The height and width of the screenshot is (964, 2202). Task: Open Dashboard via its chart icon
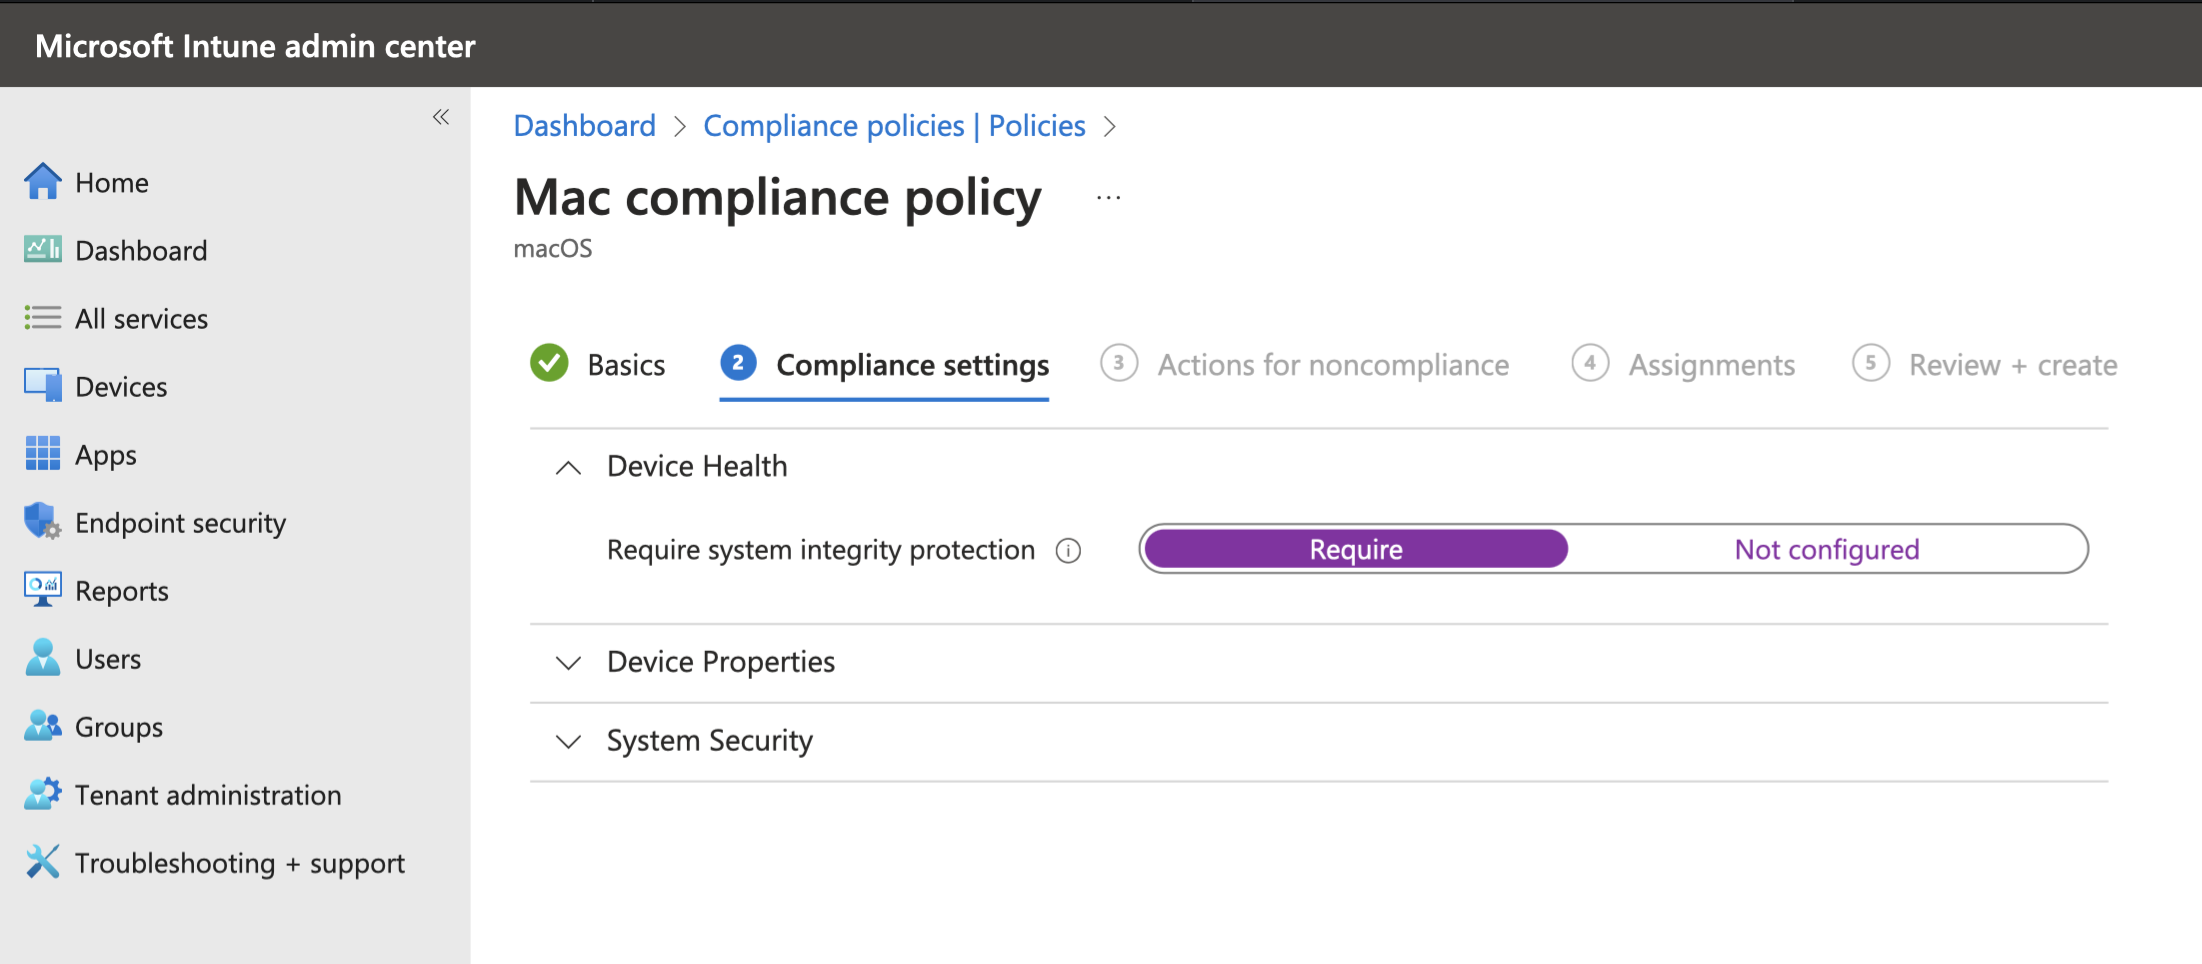(42, 250)
